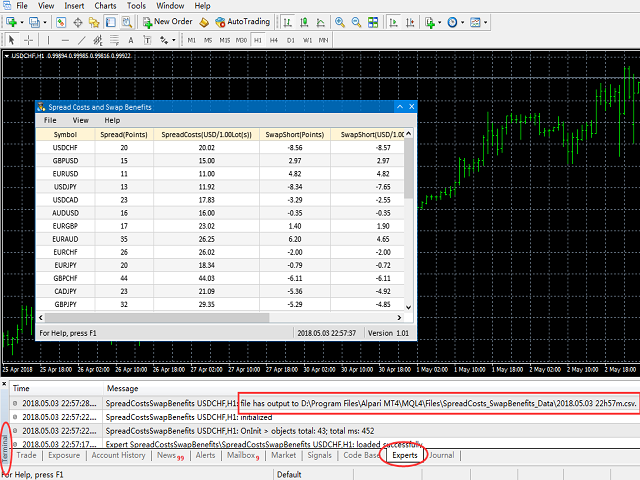Image resolution: width=640 pixels, height=480 pixels.
Task: Open Help menu in Spread Costs window
Action: [x=112, y=120]
